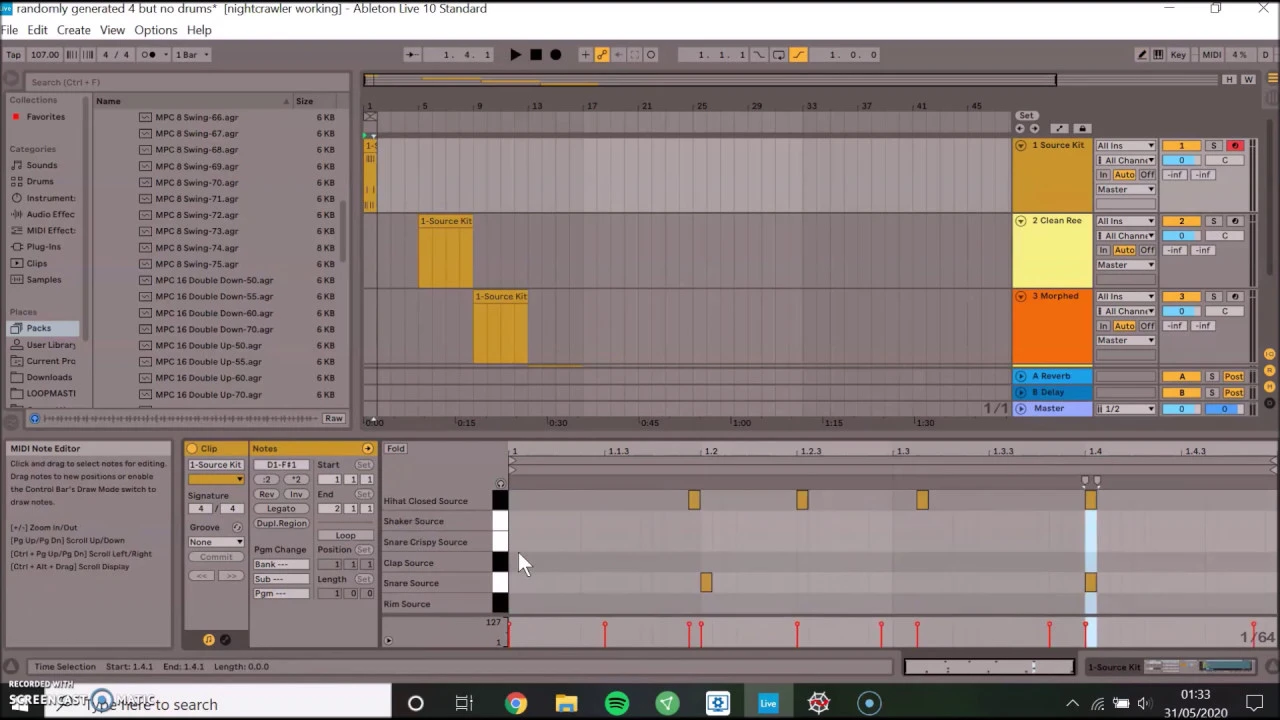The width and height of the screenshot is (1280, 720).
Task: Enable the MIDI Arrangement Overdub plus button
Action: pyautogui.click(x=585, y=55)
